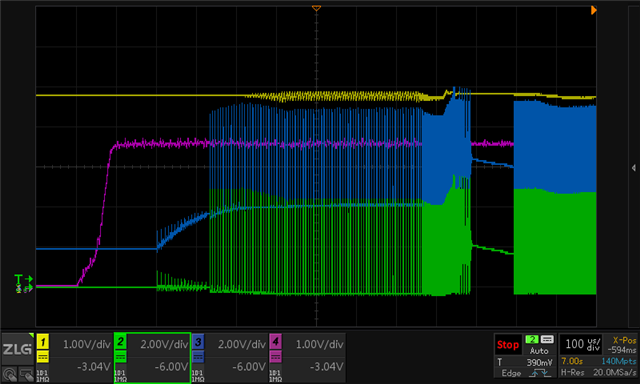This screenshot has width=640, height=384.
Task: Select the 7.00s capture time value
Action: click(x=572, y=361)
